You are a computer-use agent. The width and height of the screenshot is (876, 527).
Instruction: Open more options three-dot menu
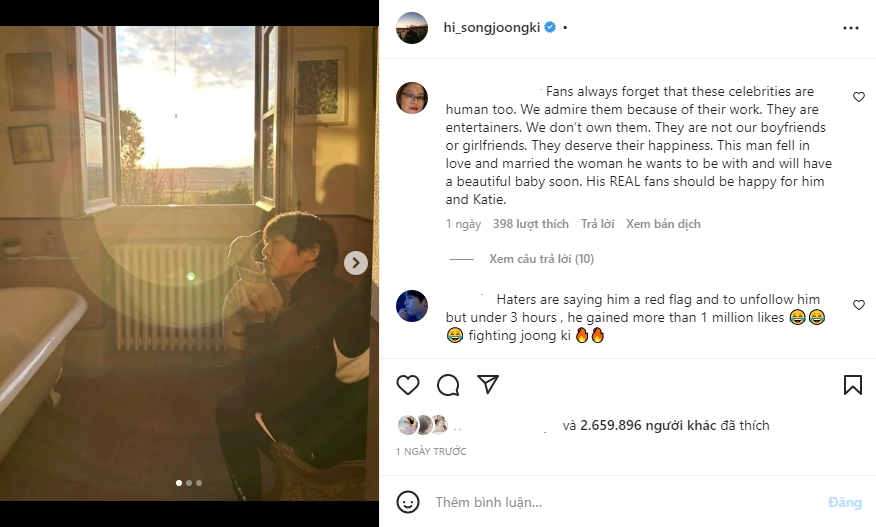coord(851,28)
